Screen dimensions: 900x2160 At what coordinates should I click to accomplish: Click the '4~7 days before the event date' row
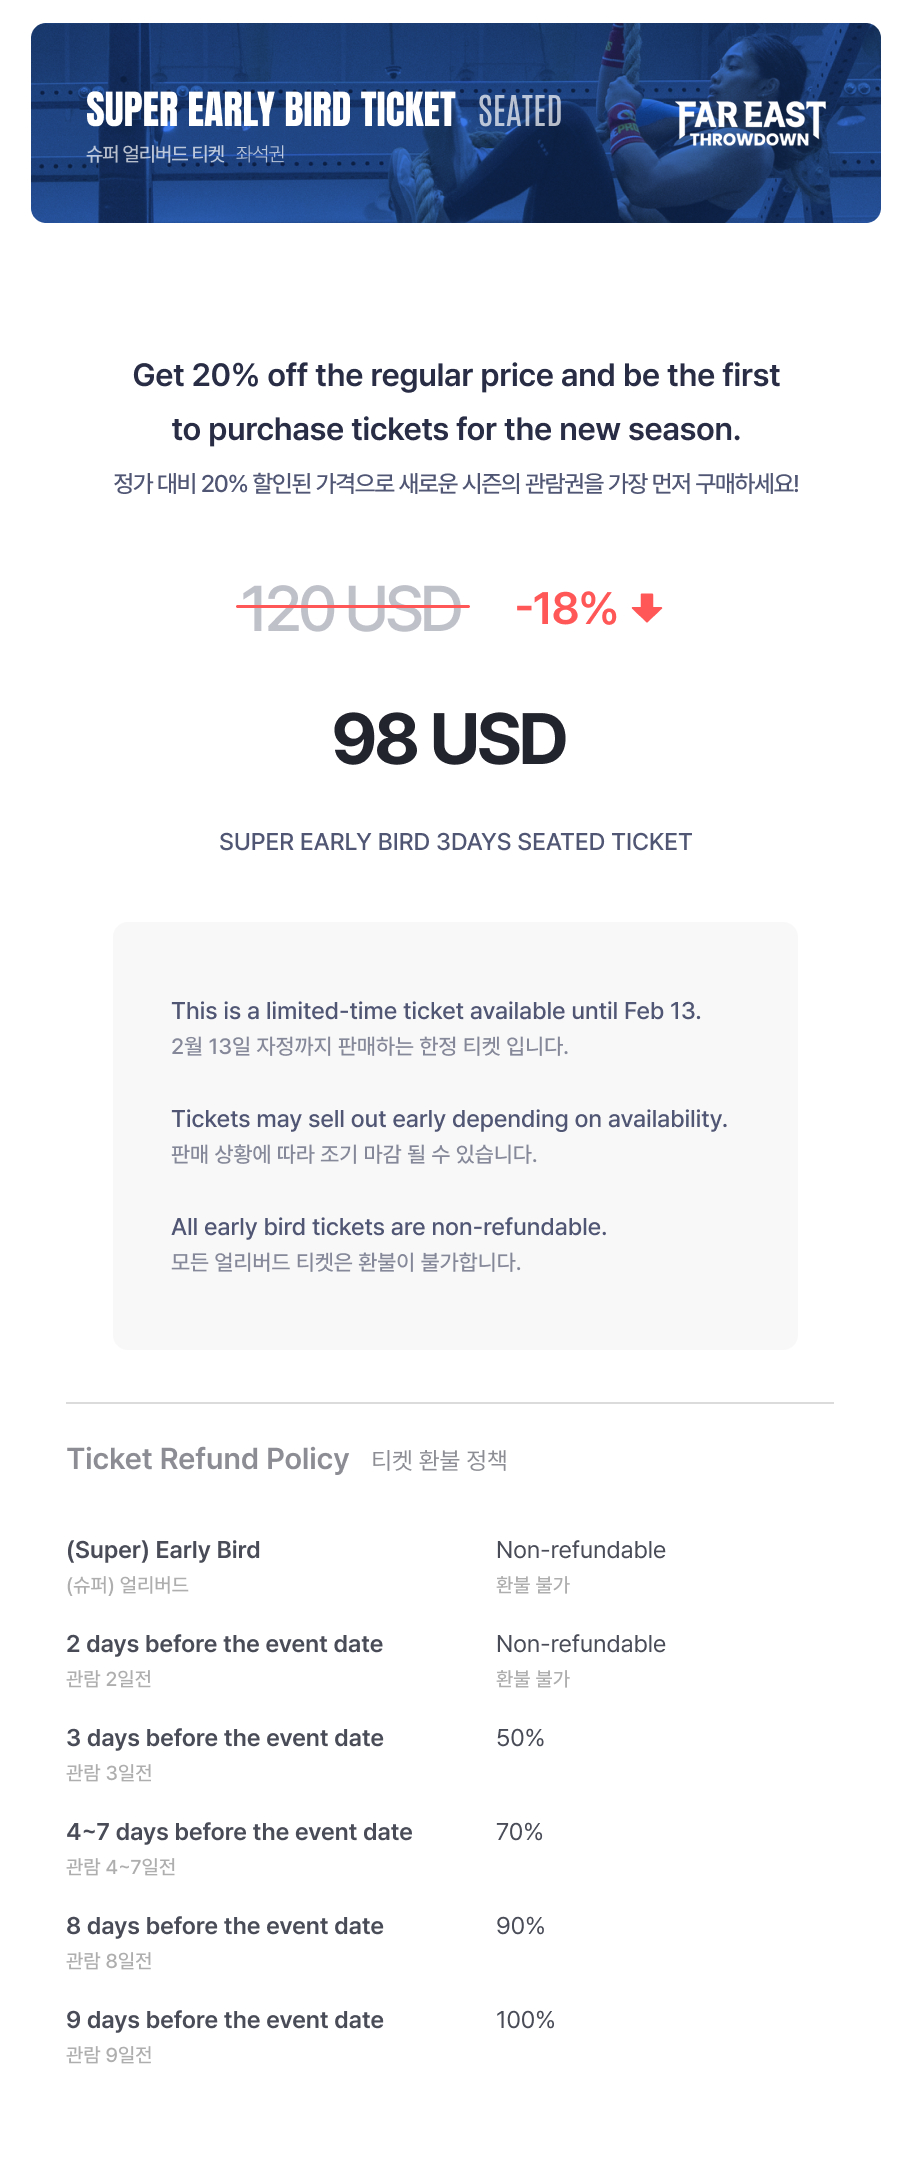[x=239, y=1832]
